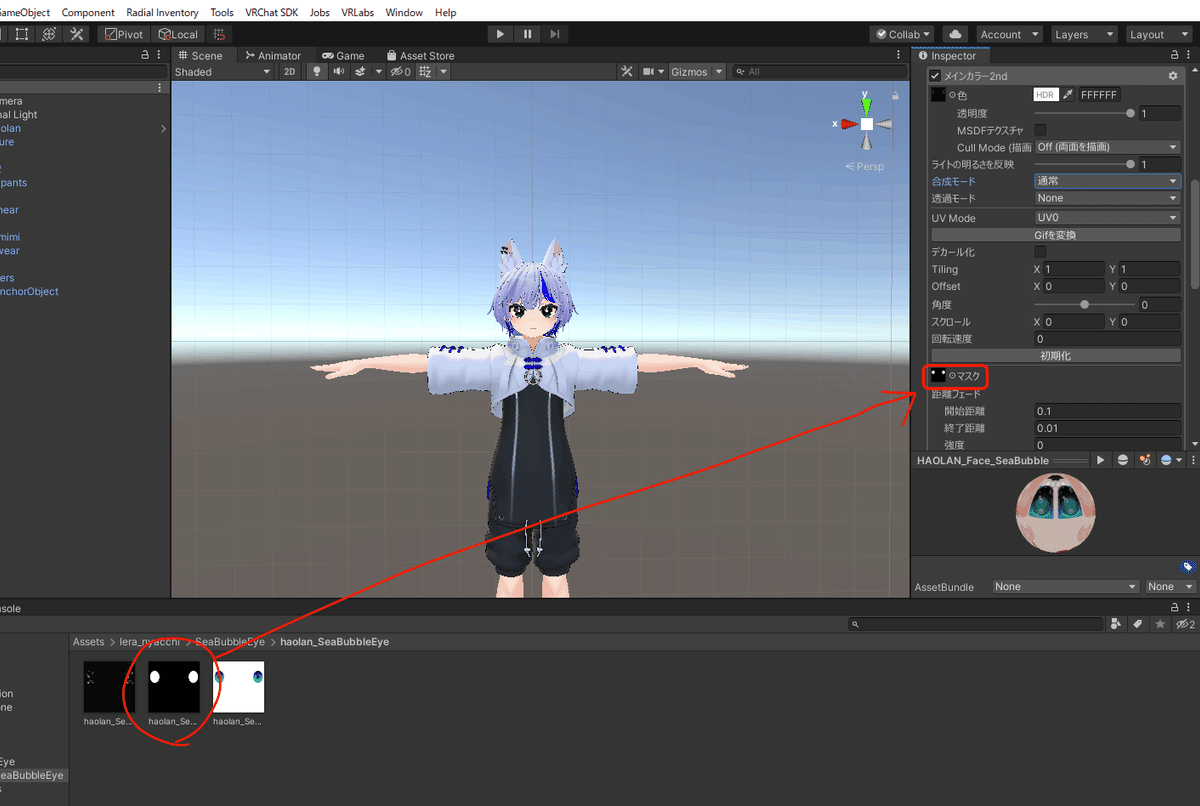
Task: Open the scene effects dropdown arrow
Action: click(379, 72)
